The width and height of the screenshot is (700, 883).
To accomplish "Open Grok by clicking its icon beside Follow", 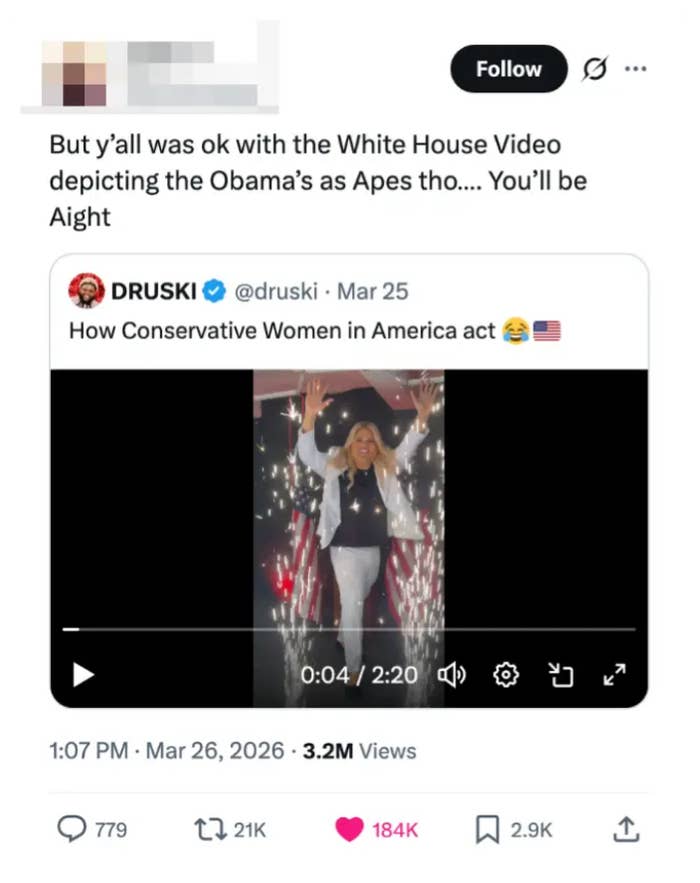I will (x=594, y=69).
